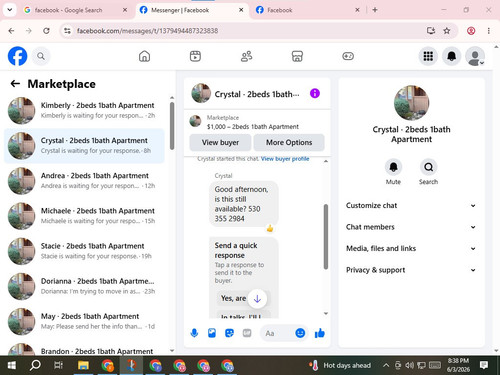Open the Marketplace storefront icon

pyautogui.click(x=297, y=56)
